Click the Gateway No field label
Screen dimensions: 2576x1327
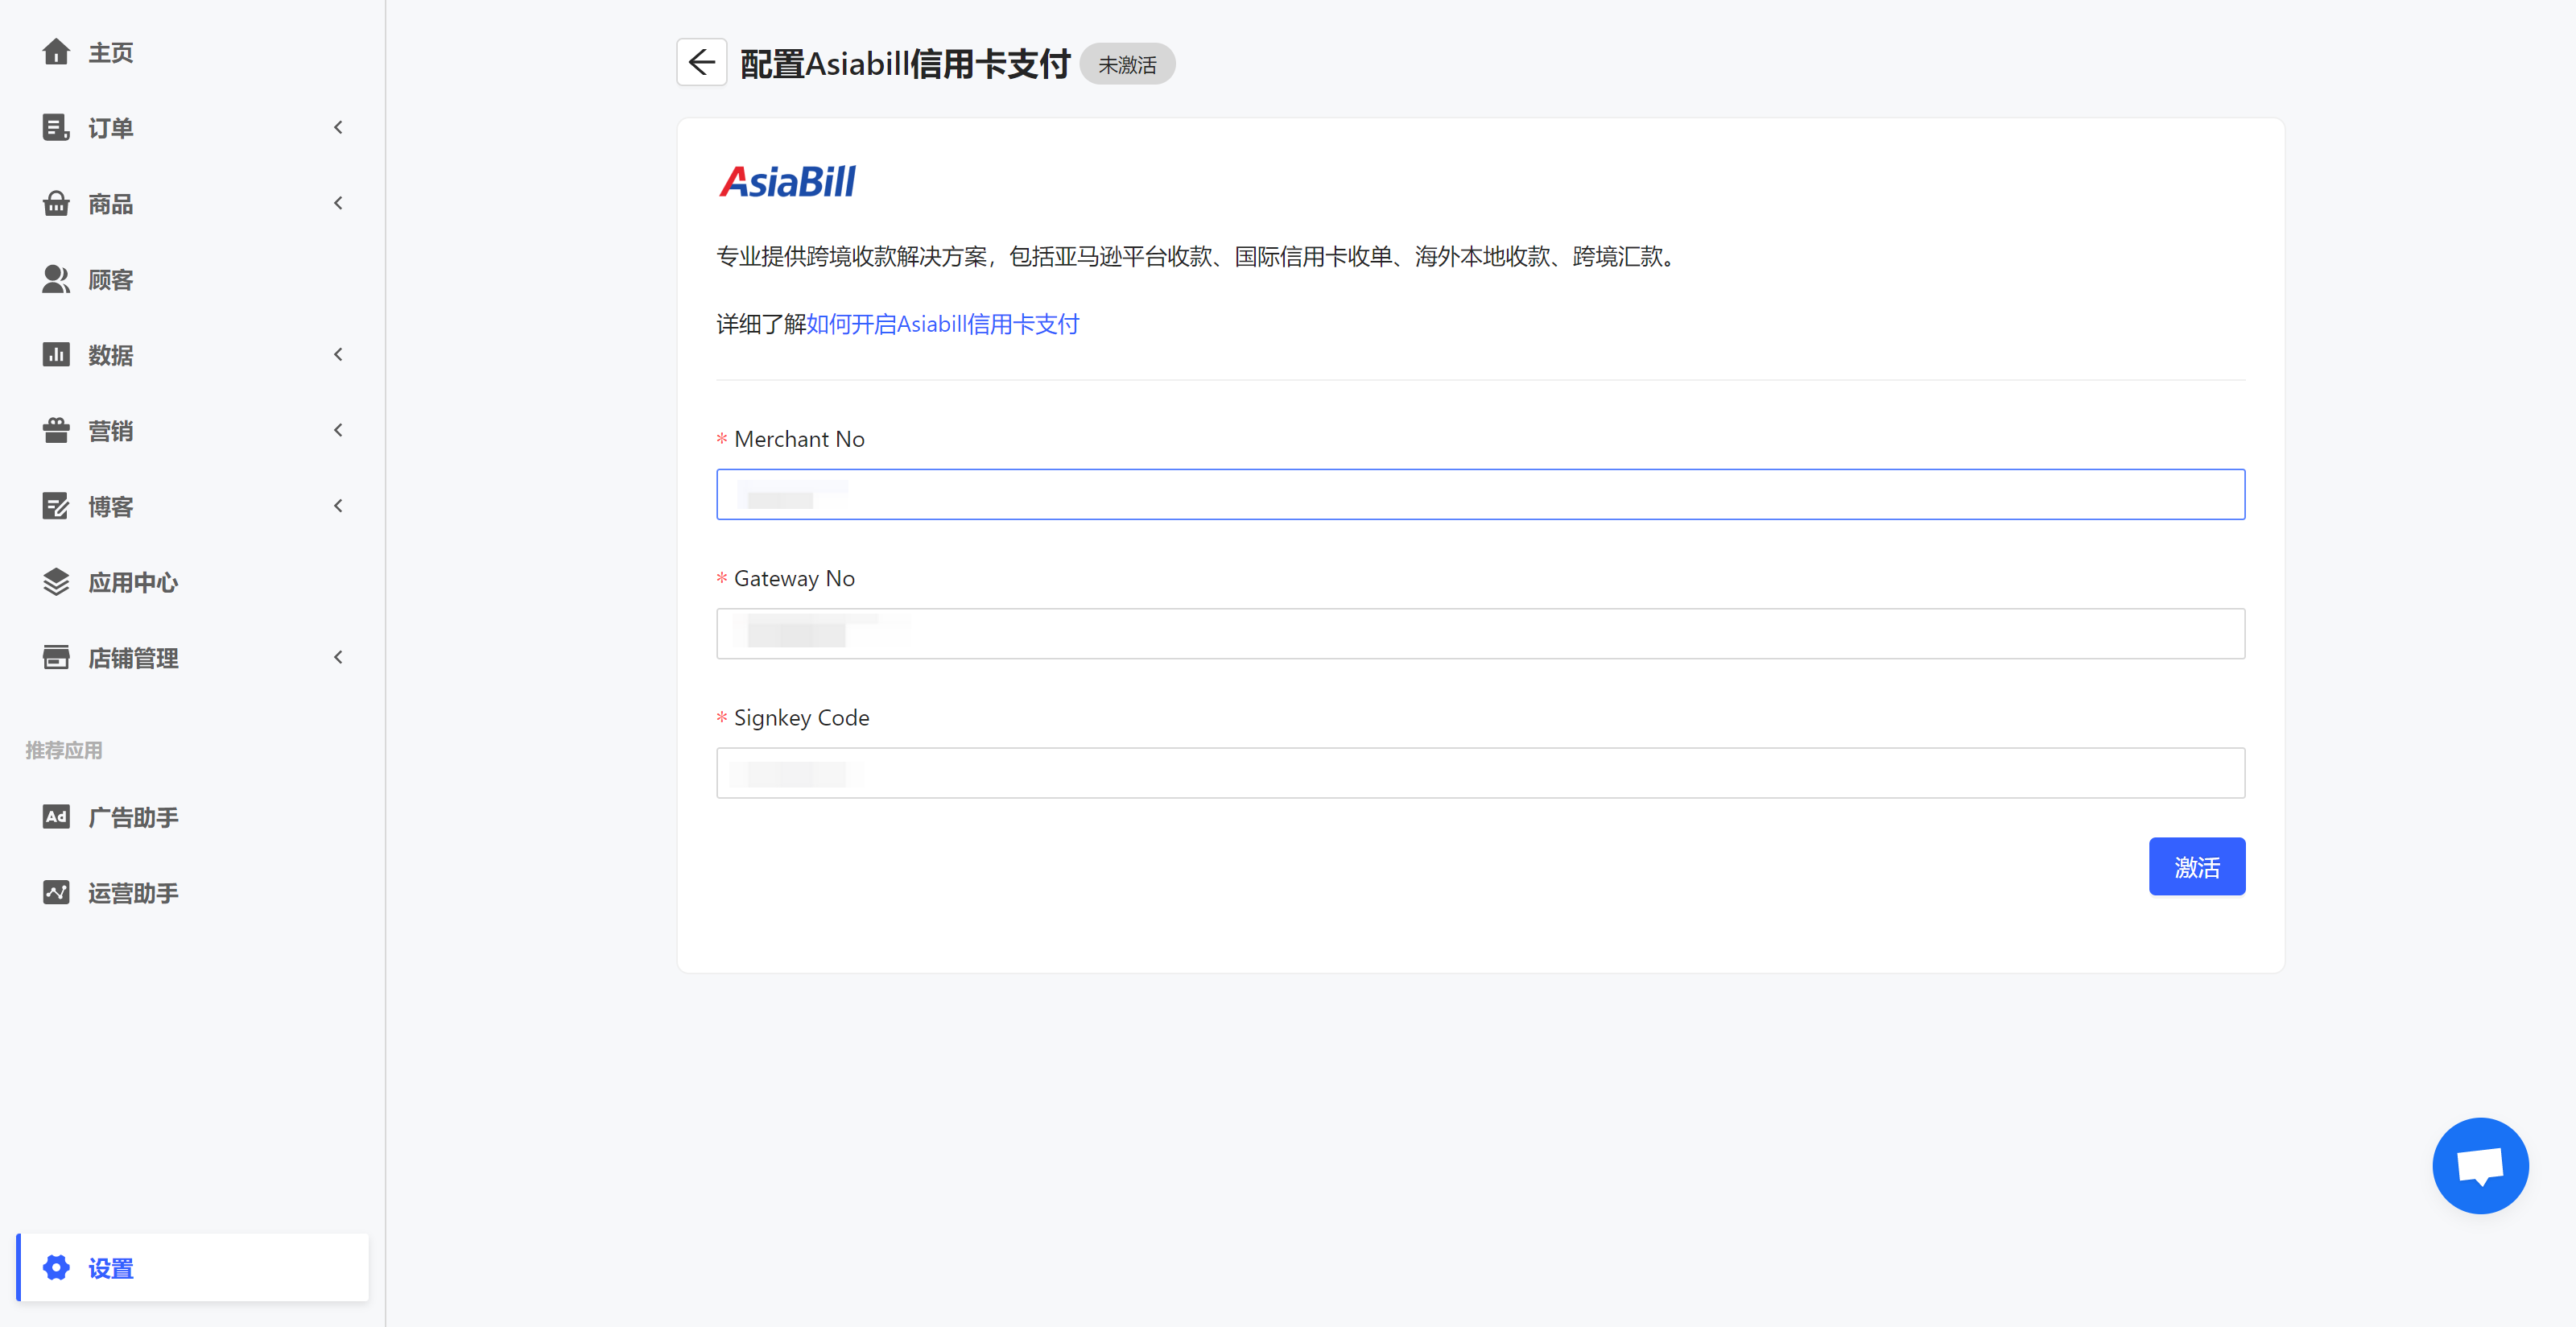[794, 578]
